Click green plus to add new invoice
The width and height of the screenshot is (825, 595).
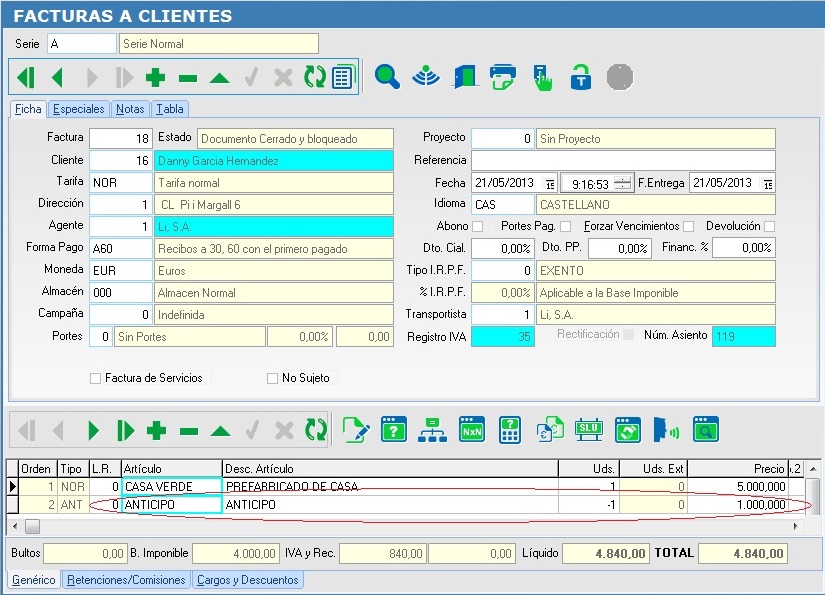tap(155, 77)
